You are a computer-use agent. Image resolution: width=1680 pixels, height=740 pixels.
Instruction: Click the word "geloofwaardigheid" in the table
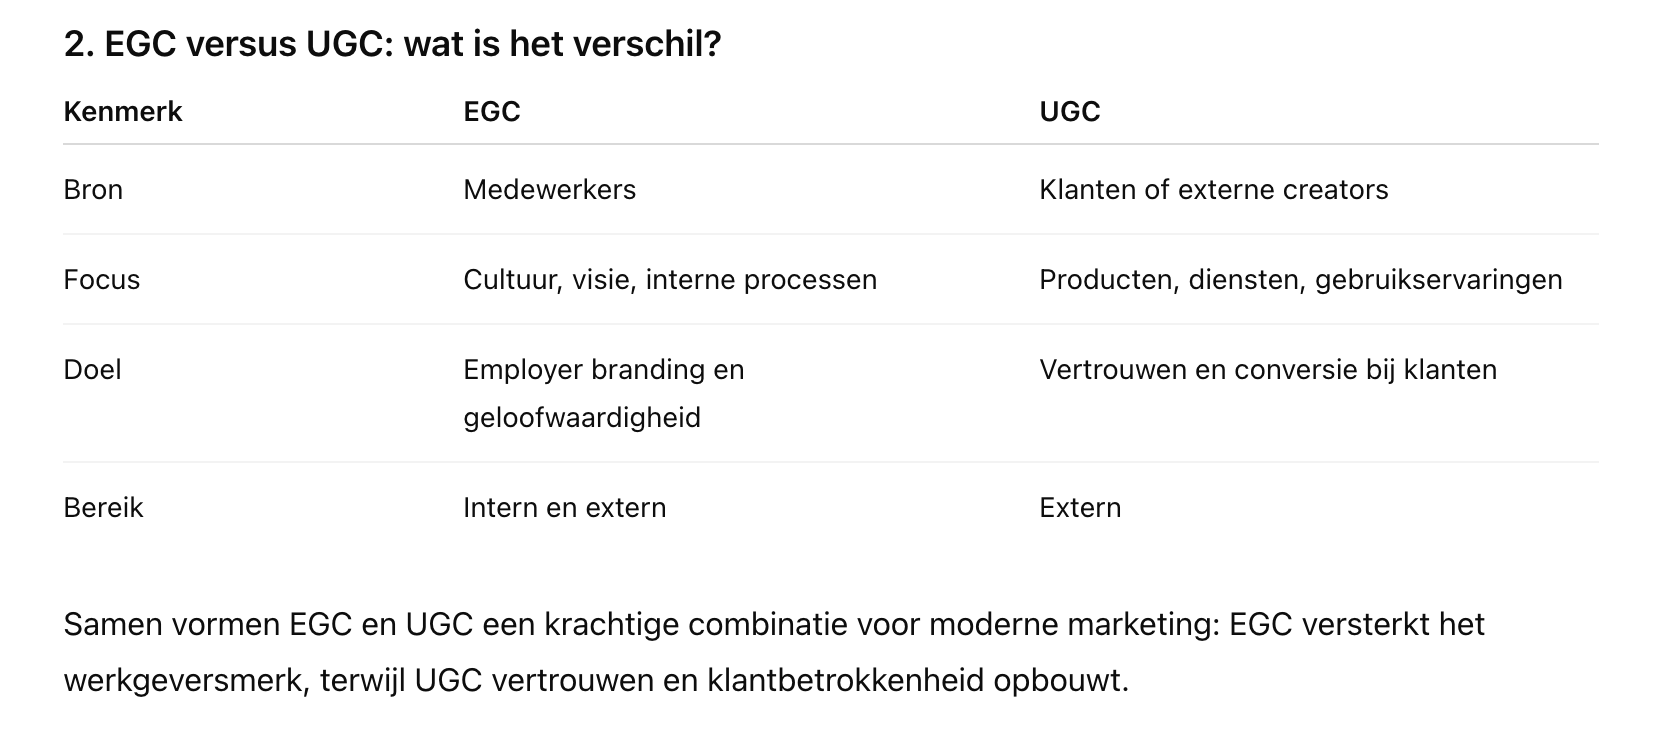click(581, 417)
